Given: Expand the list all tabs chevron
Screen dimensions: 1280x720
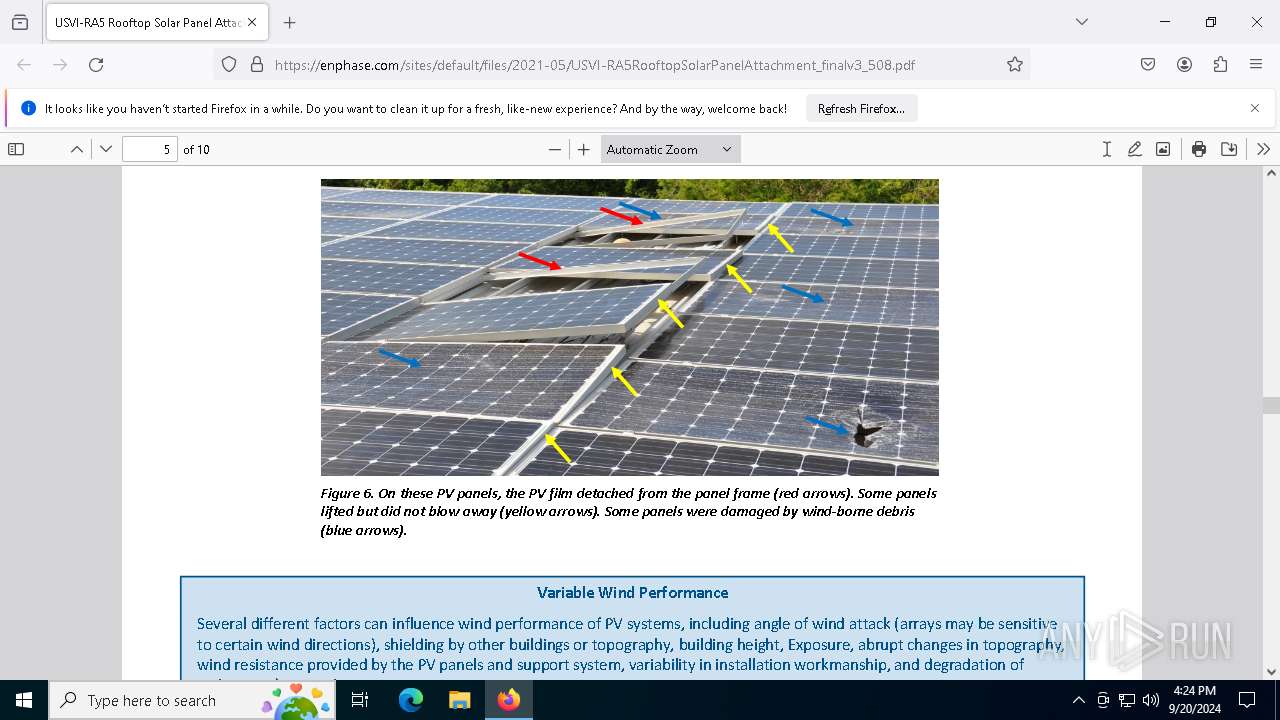Looking at the screenshot, I should [x=1081, y=22].
